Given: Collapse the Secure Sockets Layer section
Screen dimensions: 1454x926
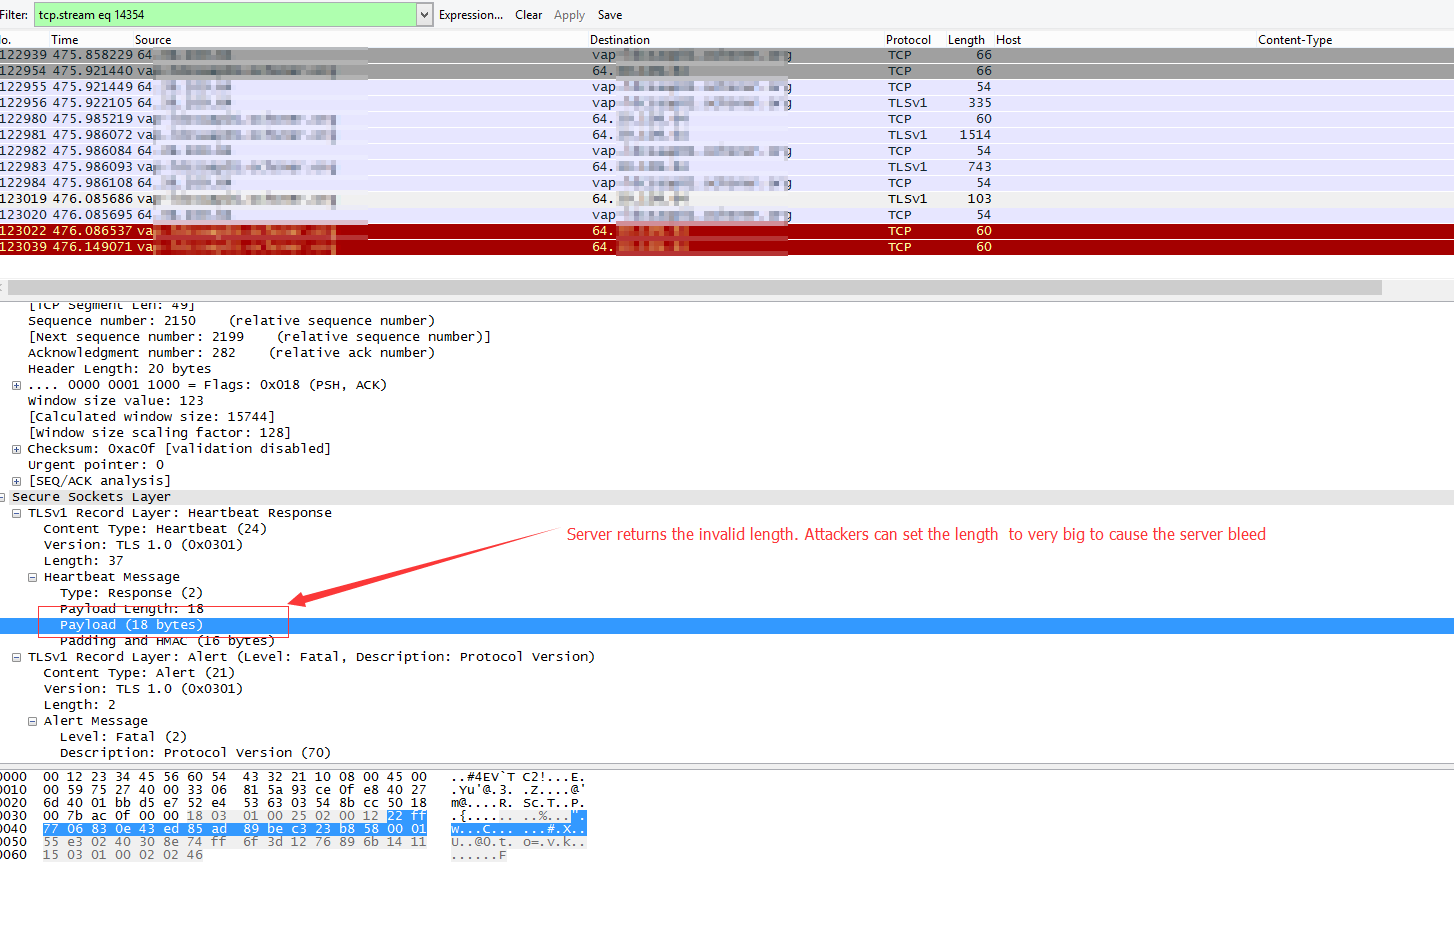Looking at the screenshot, I should point(4,496).
